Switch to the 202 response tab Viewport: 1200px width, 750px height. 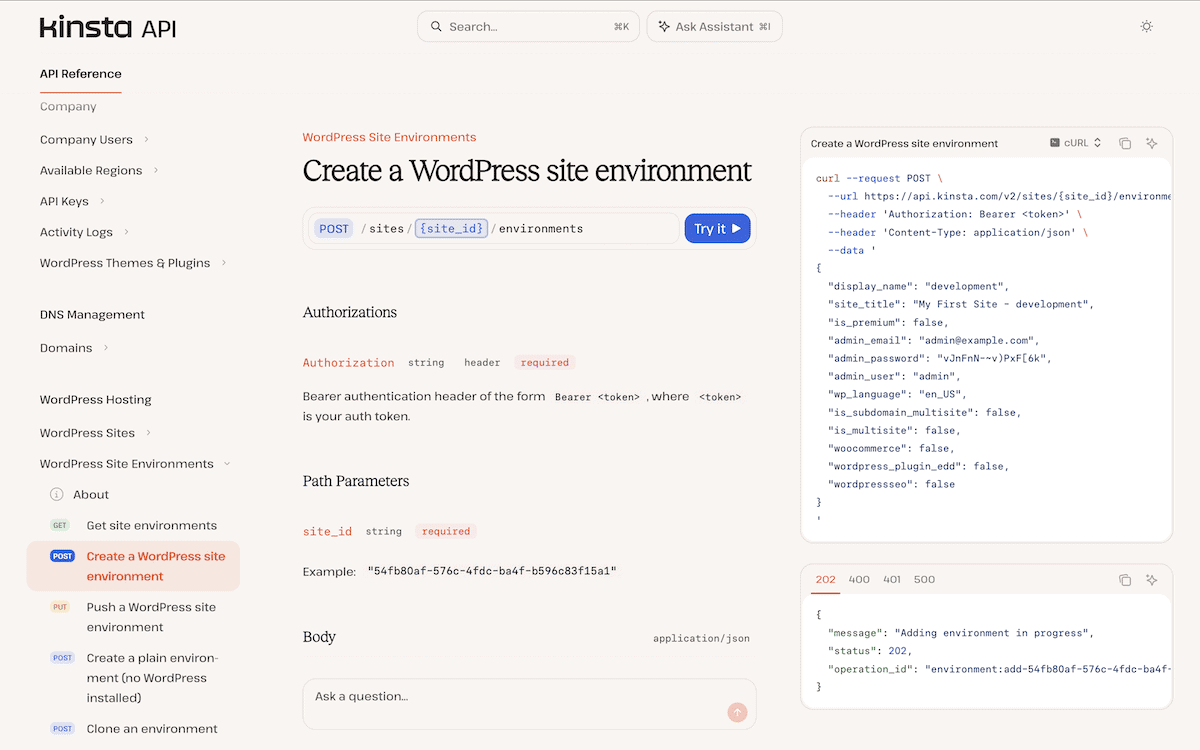pos(825,579)
